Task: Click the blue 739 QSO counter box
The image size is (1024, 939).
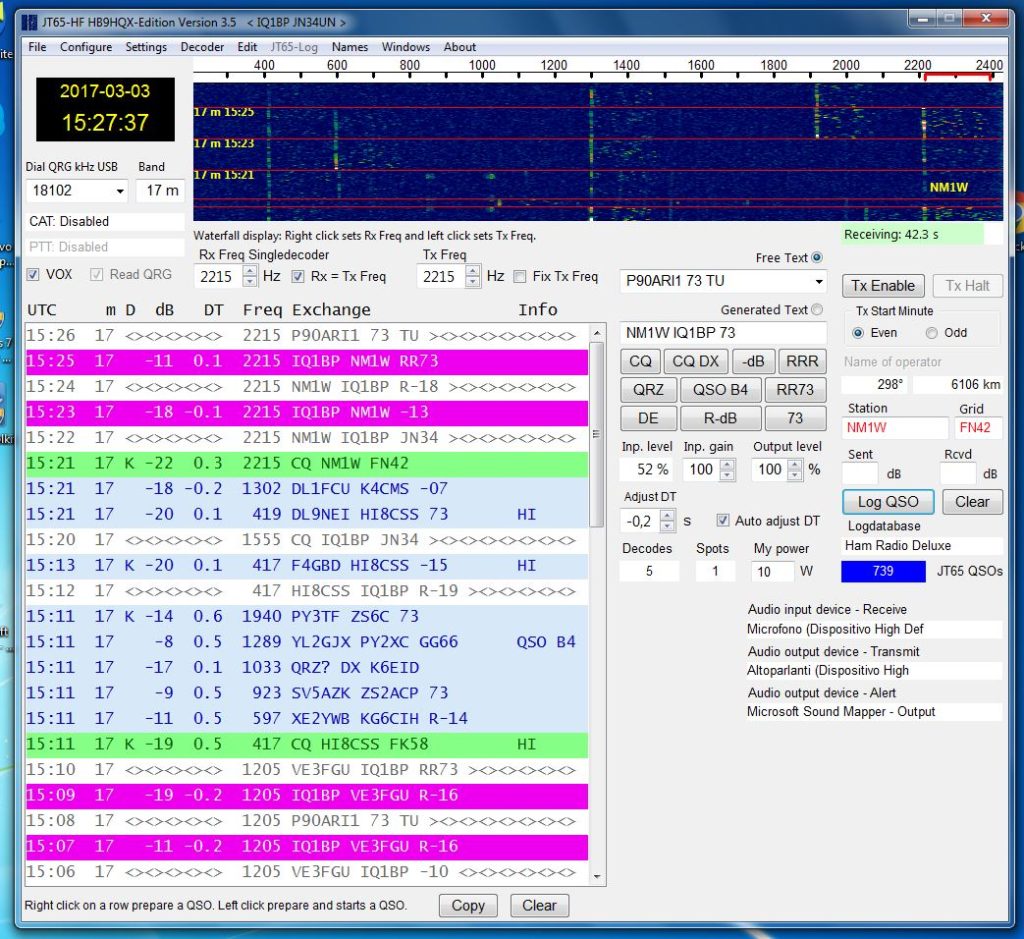Action: pos(883,571)
